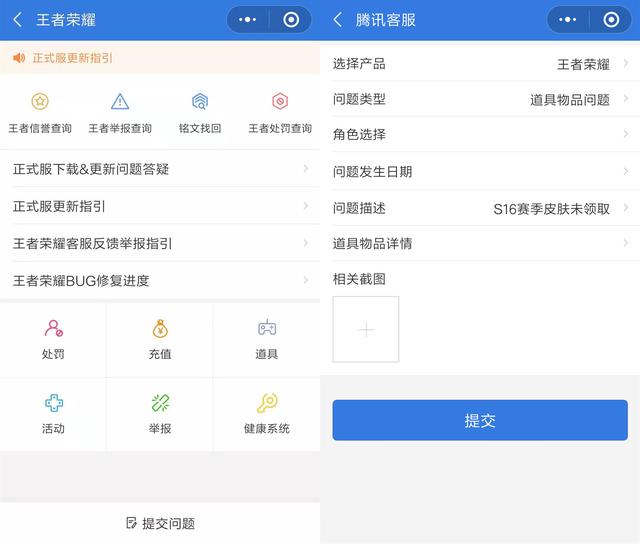
Task: Click the 王者信誉查询 label text
Action: 40,128
